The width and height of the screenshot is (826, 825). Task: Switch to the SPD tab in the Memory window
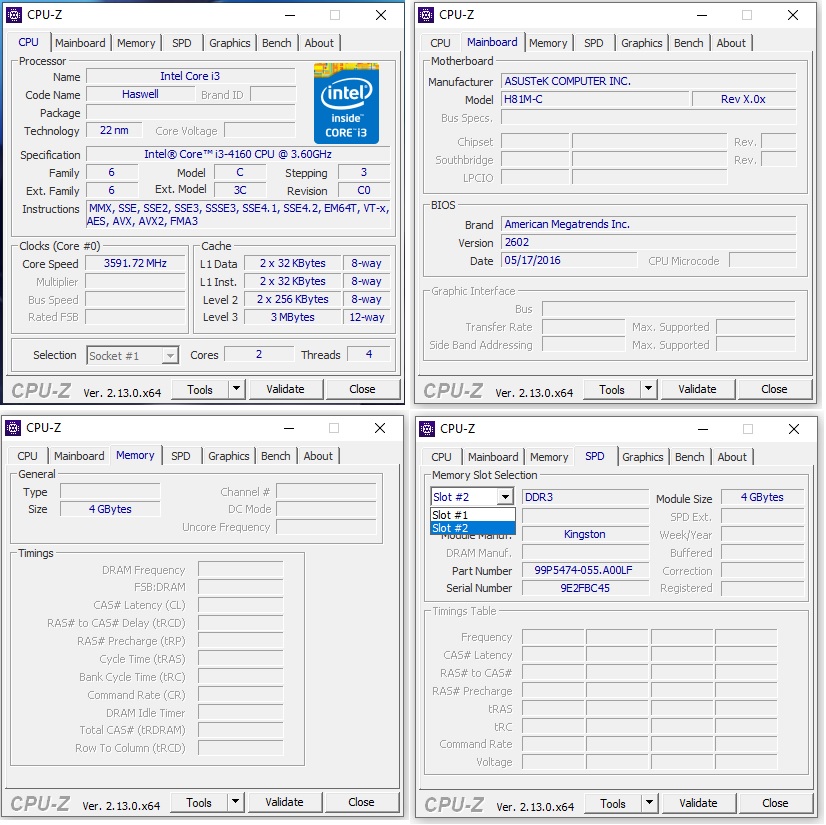[181, 456]
